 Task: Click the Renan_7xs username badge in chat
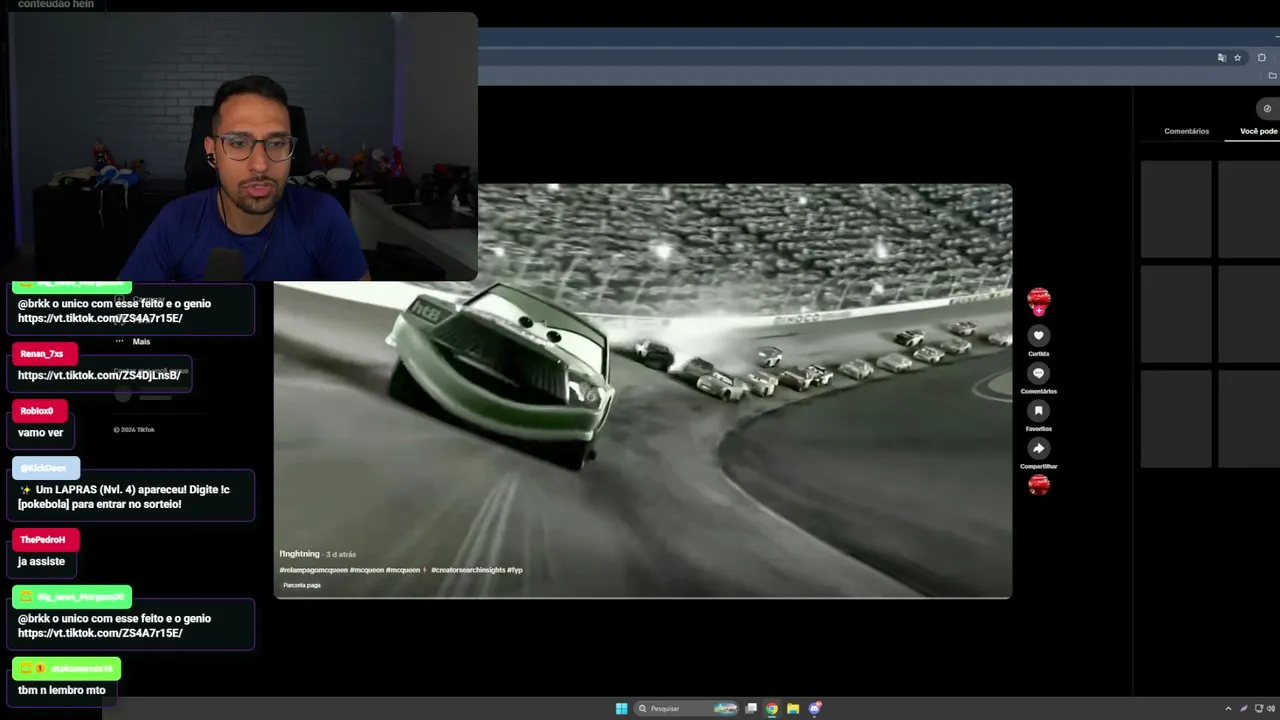click(42, 354)
